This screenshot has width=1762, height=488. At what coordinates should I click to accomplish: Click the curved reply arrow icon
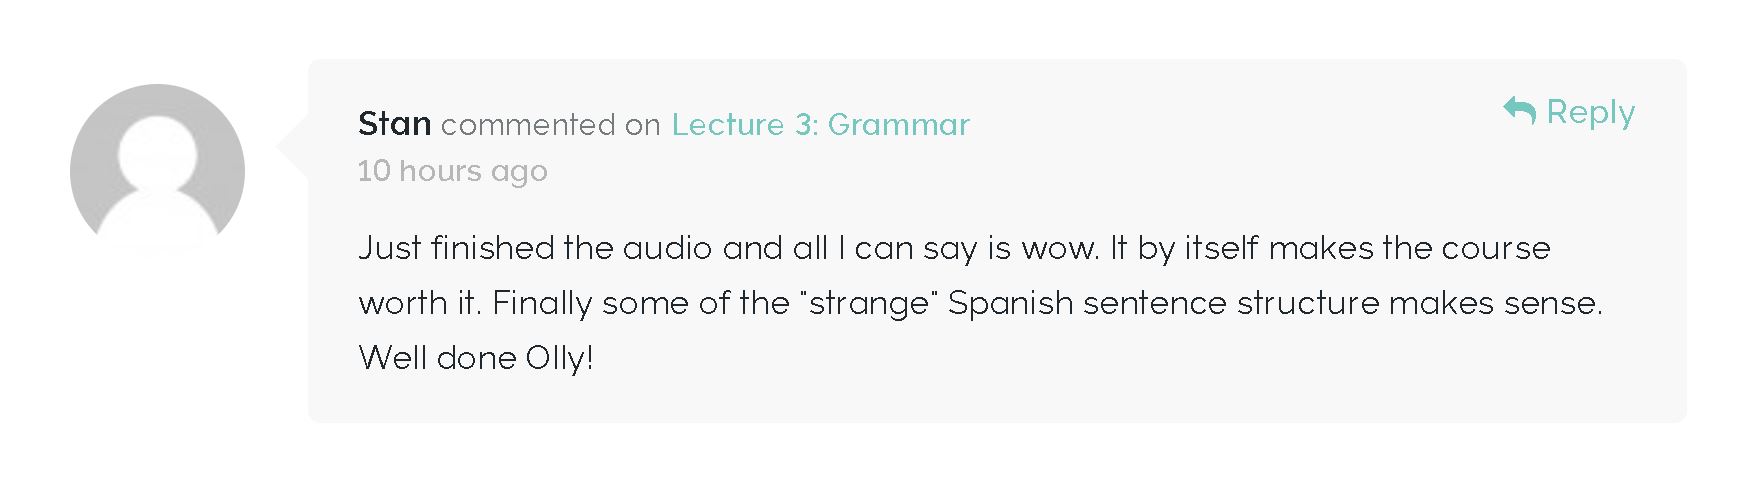pyautogui.click(x=1519, y=110)
